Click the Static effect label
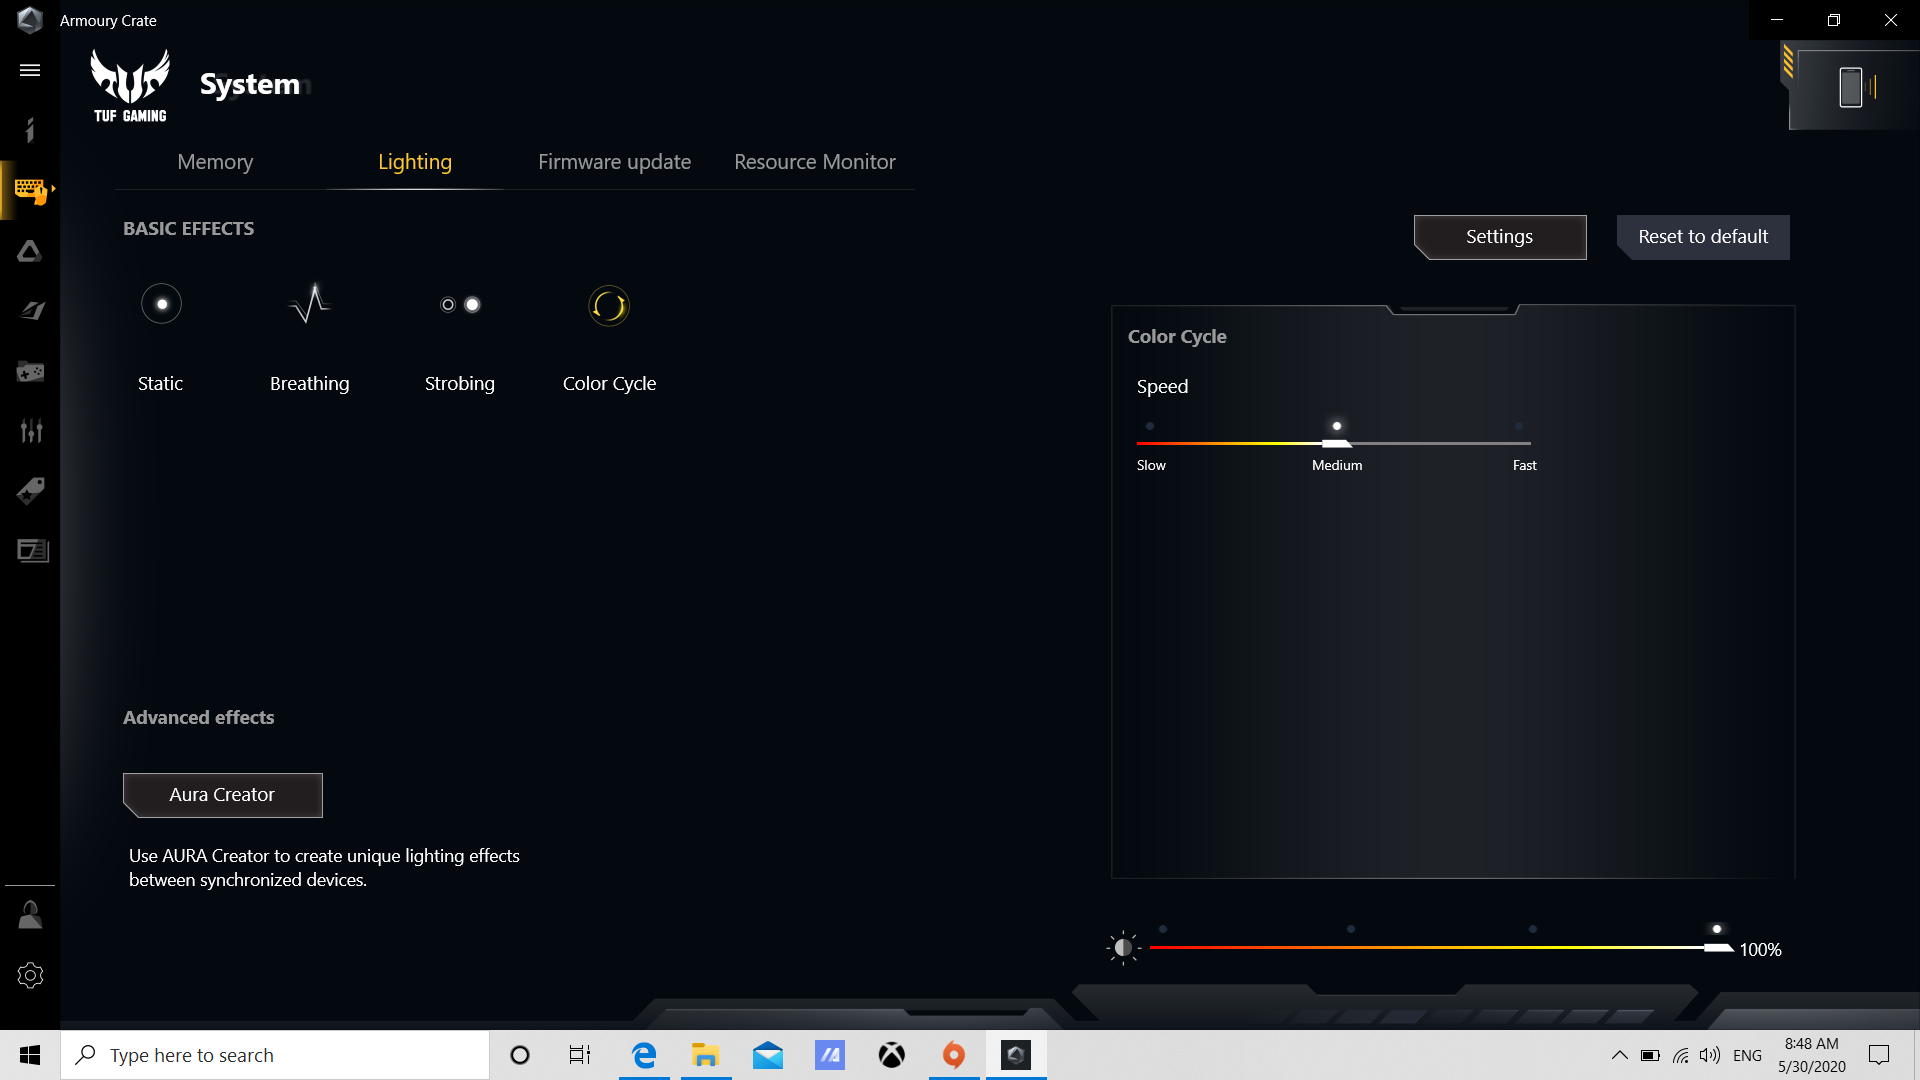Image resolution: width=1920 pixels, height=1080 pixels. pyautogui.click(x=160, y=384)
